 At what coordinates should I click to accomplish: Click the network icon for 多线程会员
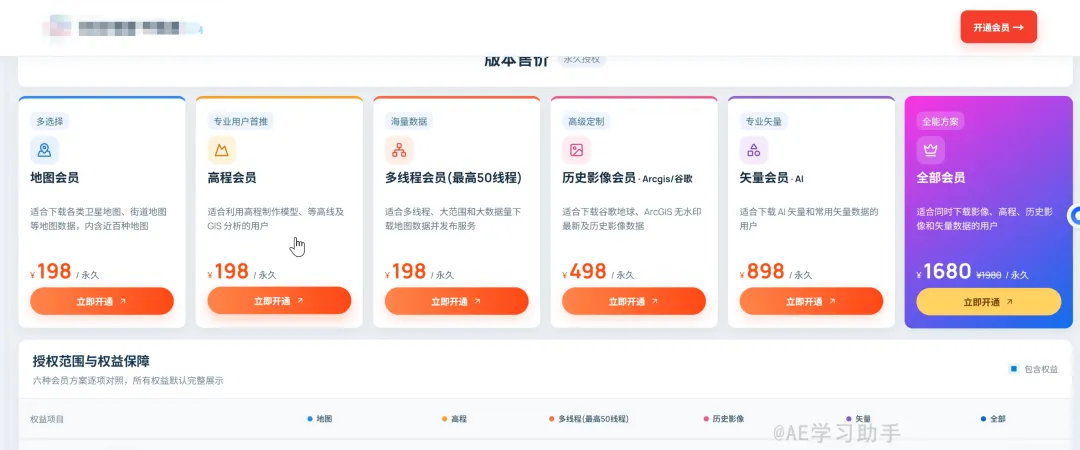point(399,150)
